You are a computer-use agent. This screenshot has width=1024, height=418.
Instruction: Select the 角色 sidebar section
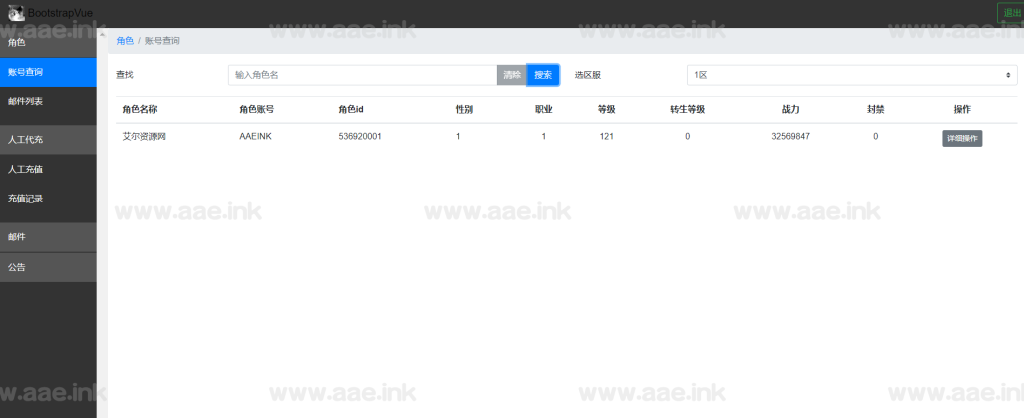pos(48,42)
